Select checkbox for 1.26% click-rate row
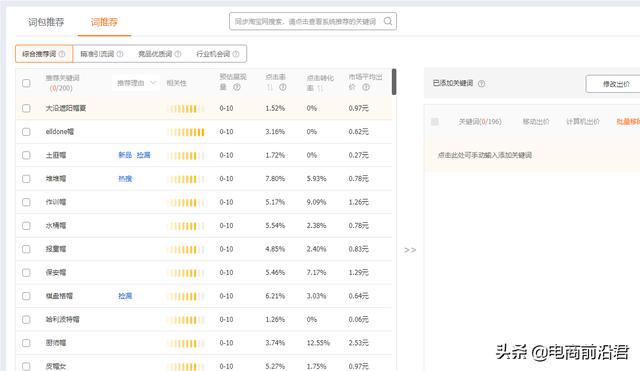 [x=26, y=320]
